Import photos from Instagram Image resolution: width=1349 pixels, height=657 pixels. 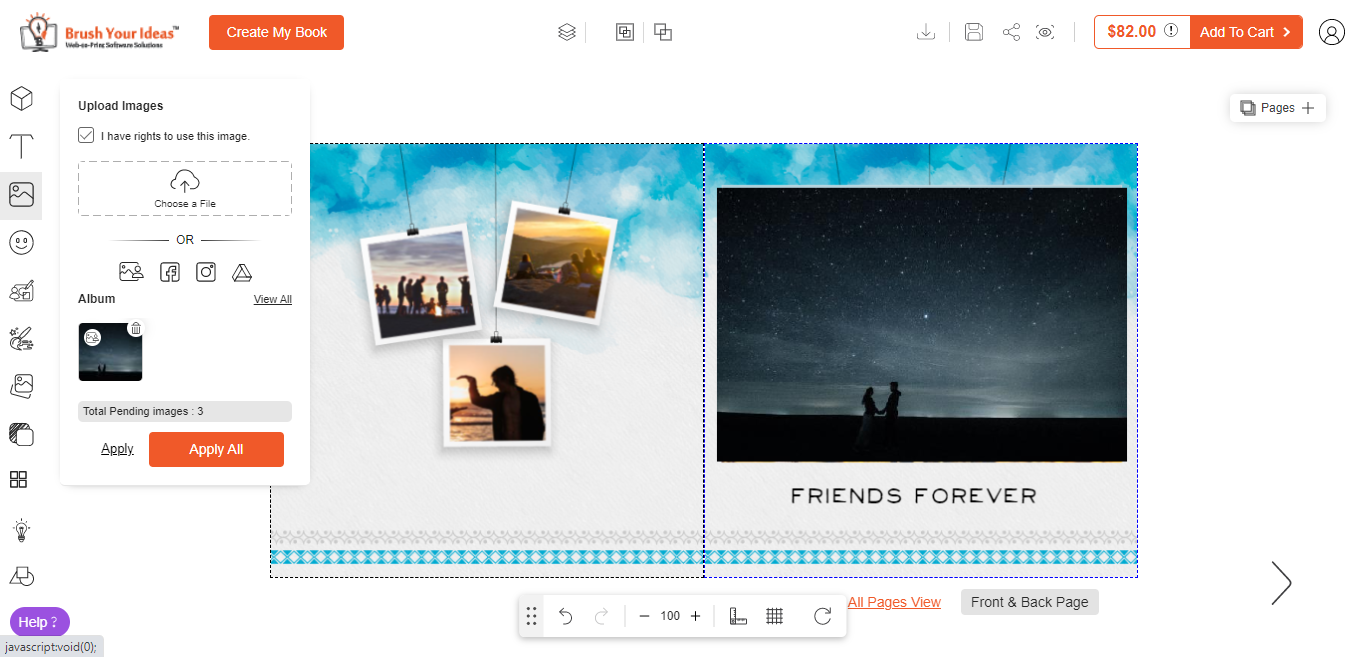tap(206, 271)
